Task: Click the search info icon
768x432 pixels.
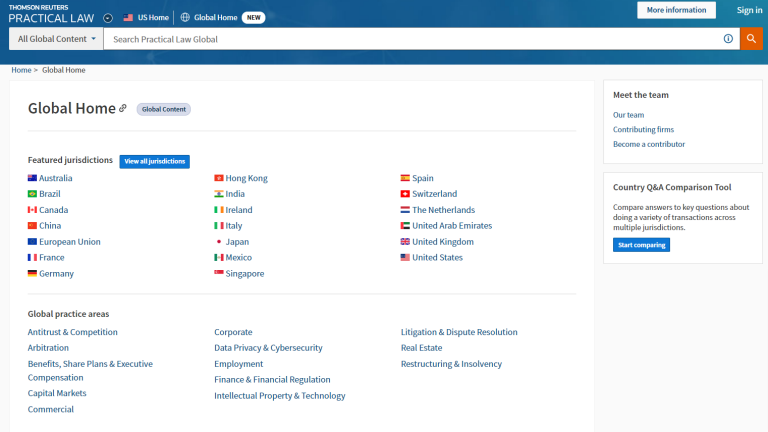Action: pyautogui.click(x=728, y=39)
